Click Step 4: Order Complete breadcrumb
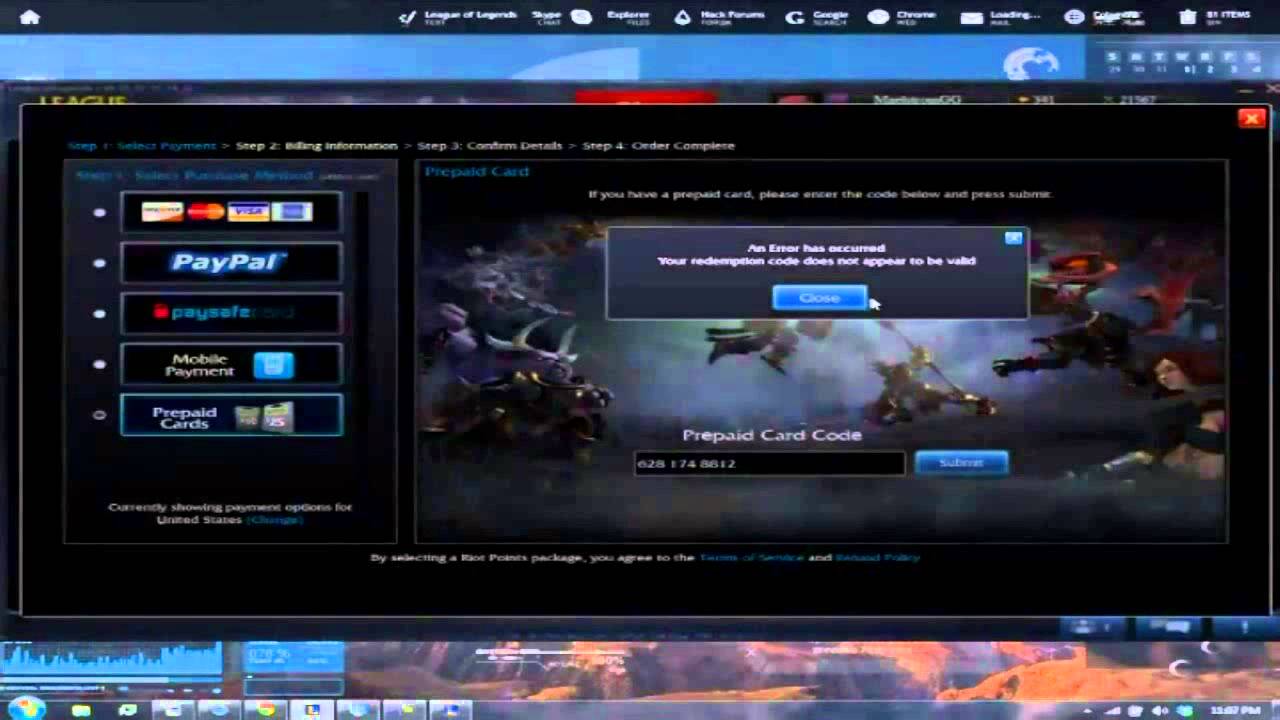This screenshot has height=720, width=1280. point(658,146)
